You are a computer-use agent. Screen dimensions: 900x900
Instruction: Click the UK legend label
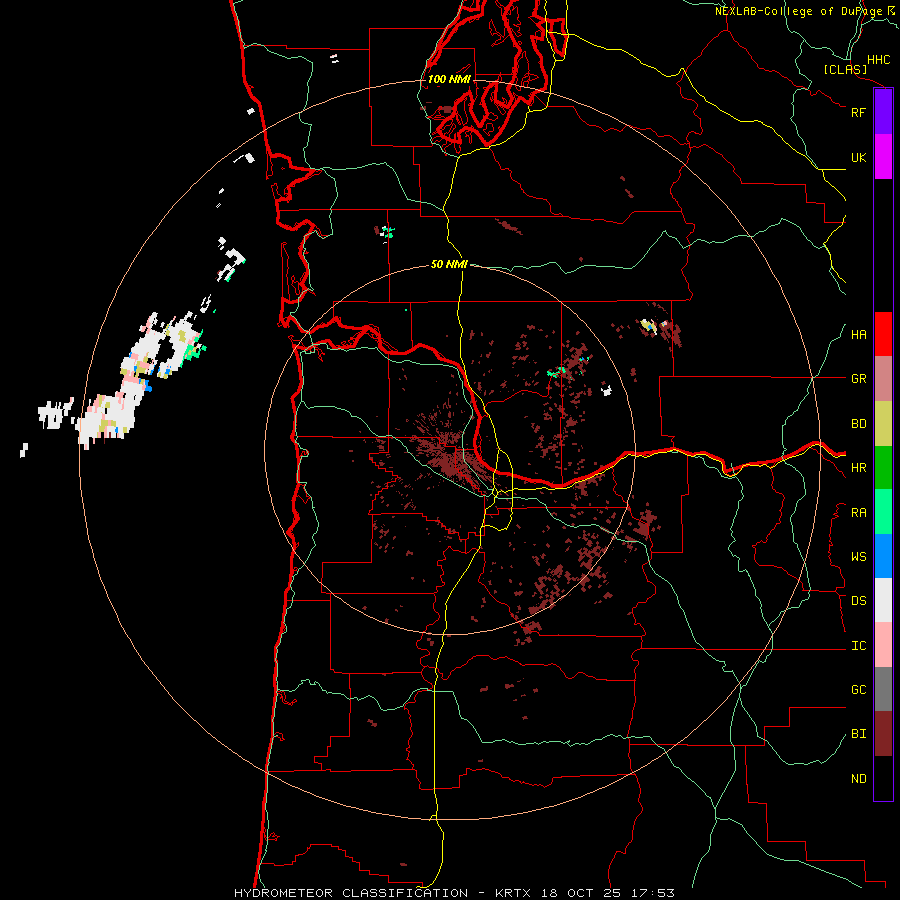pos(859,157)
